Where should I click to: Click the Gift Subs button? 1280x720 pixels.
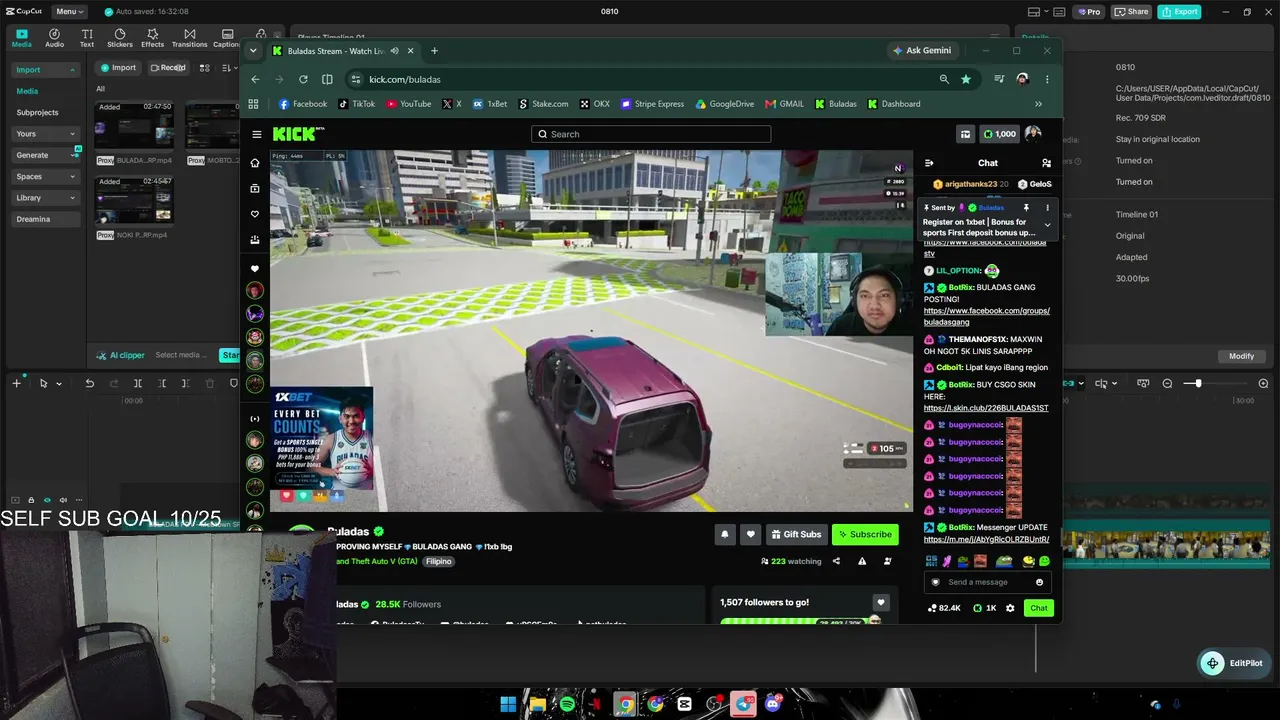[796, 535]
